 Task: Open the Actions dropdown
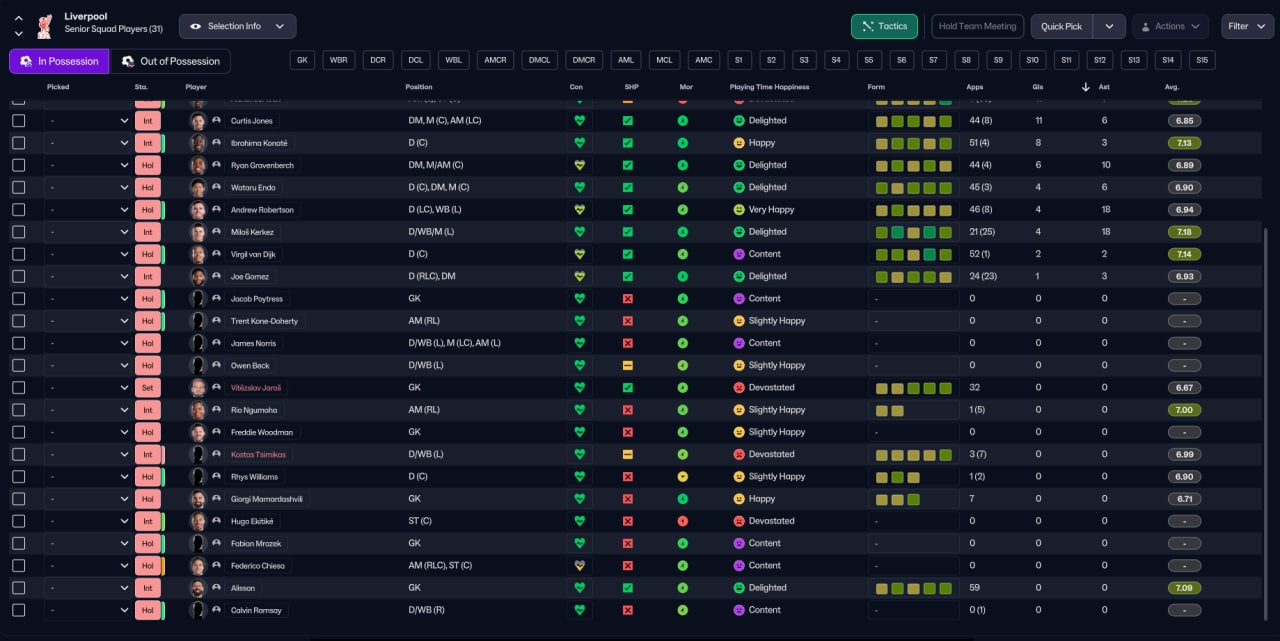pyautogui.click(x=1170, y=26)
